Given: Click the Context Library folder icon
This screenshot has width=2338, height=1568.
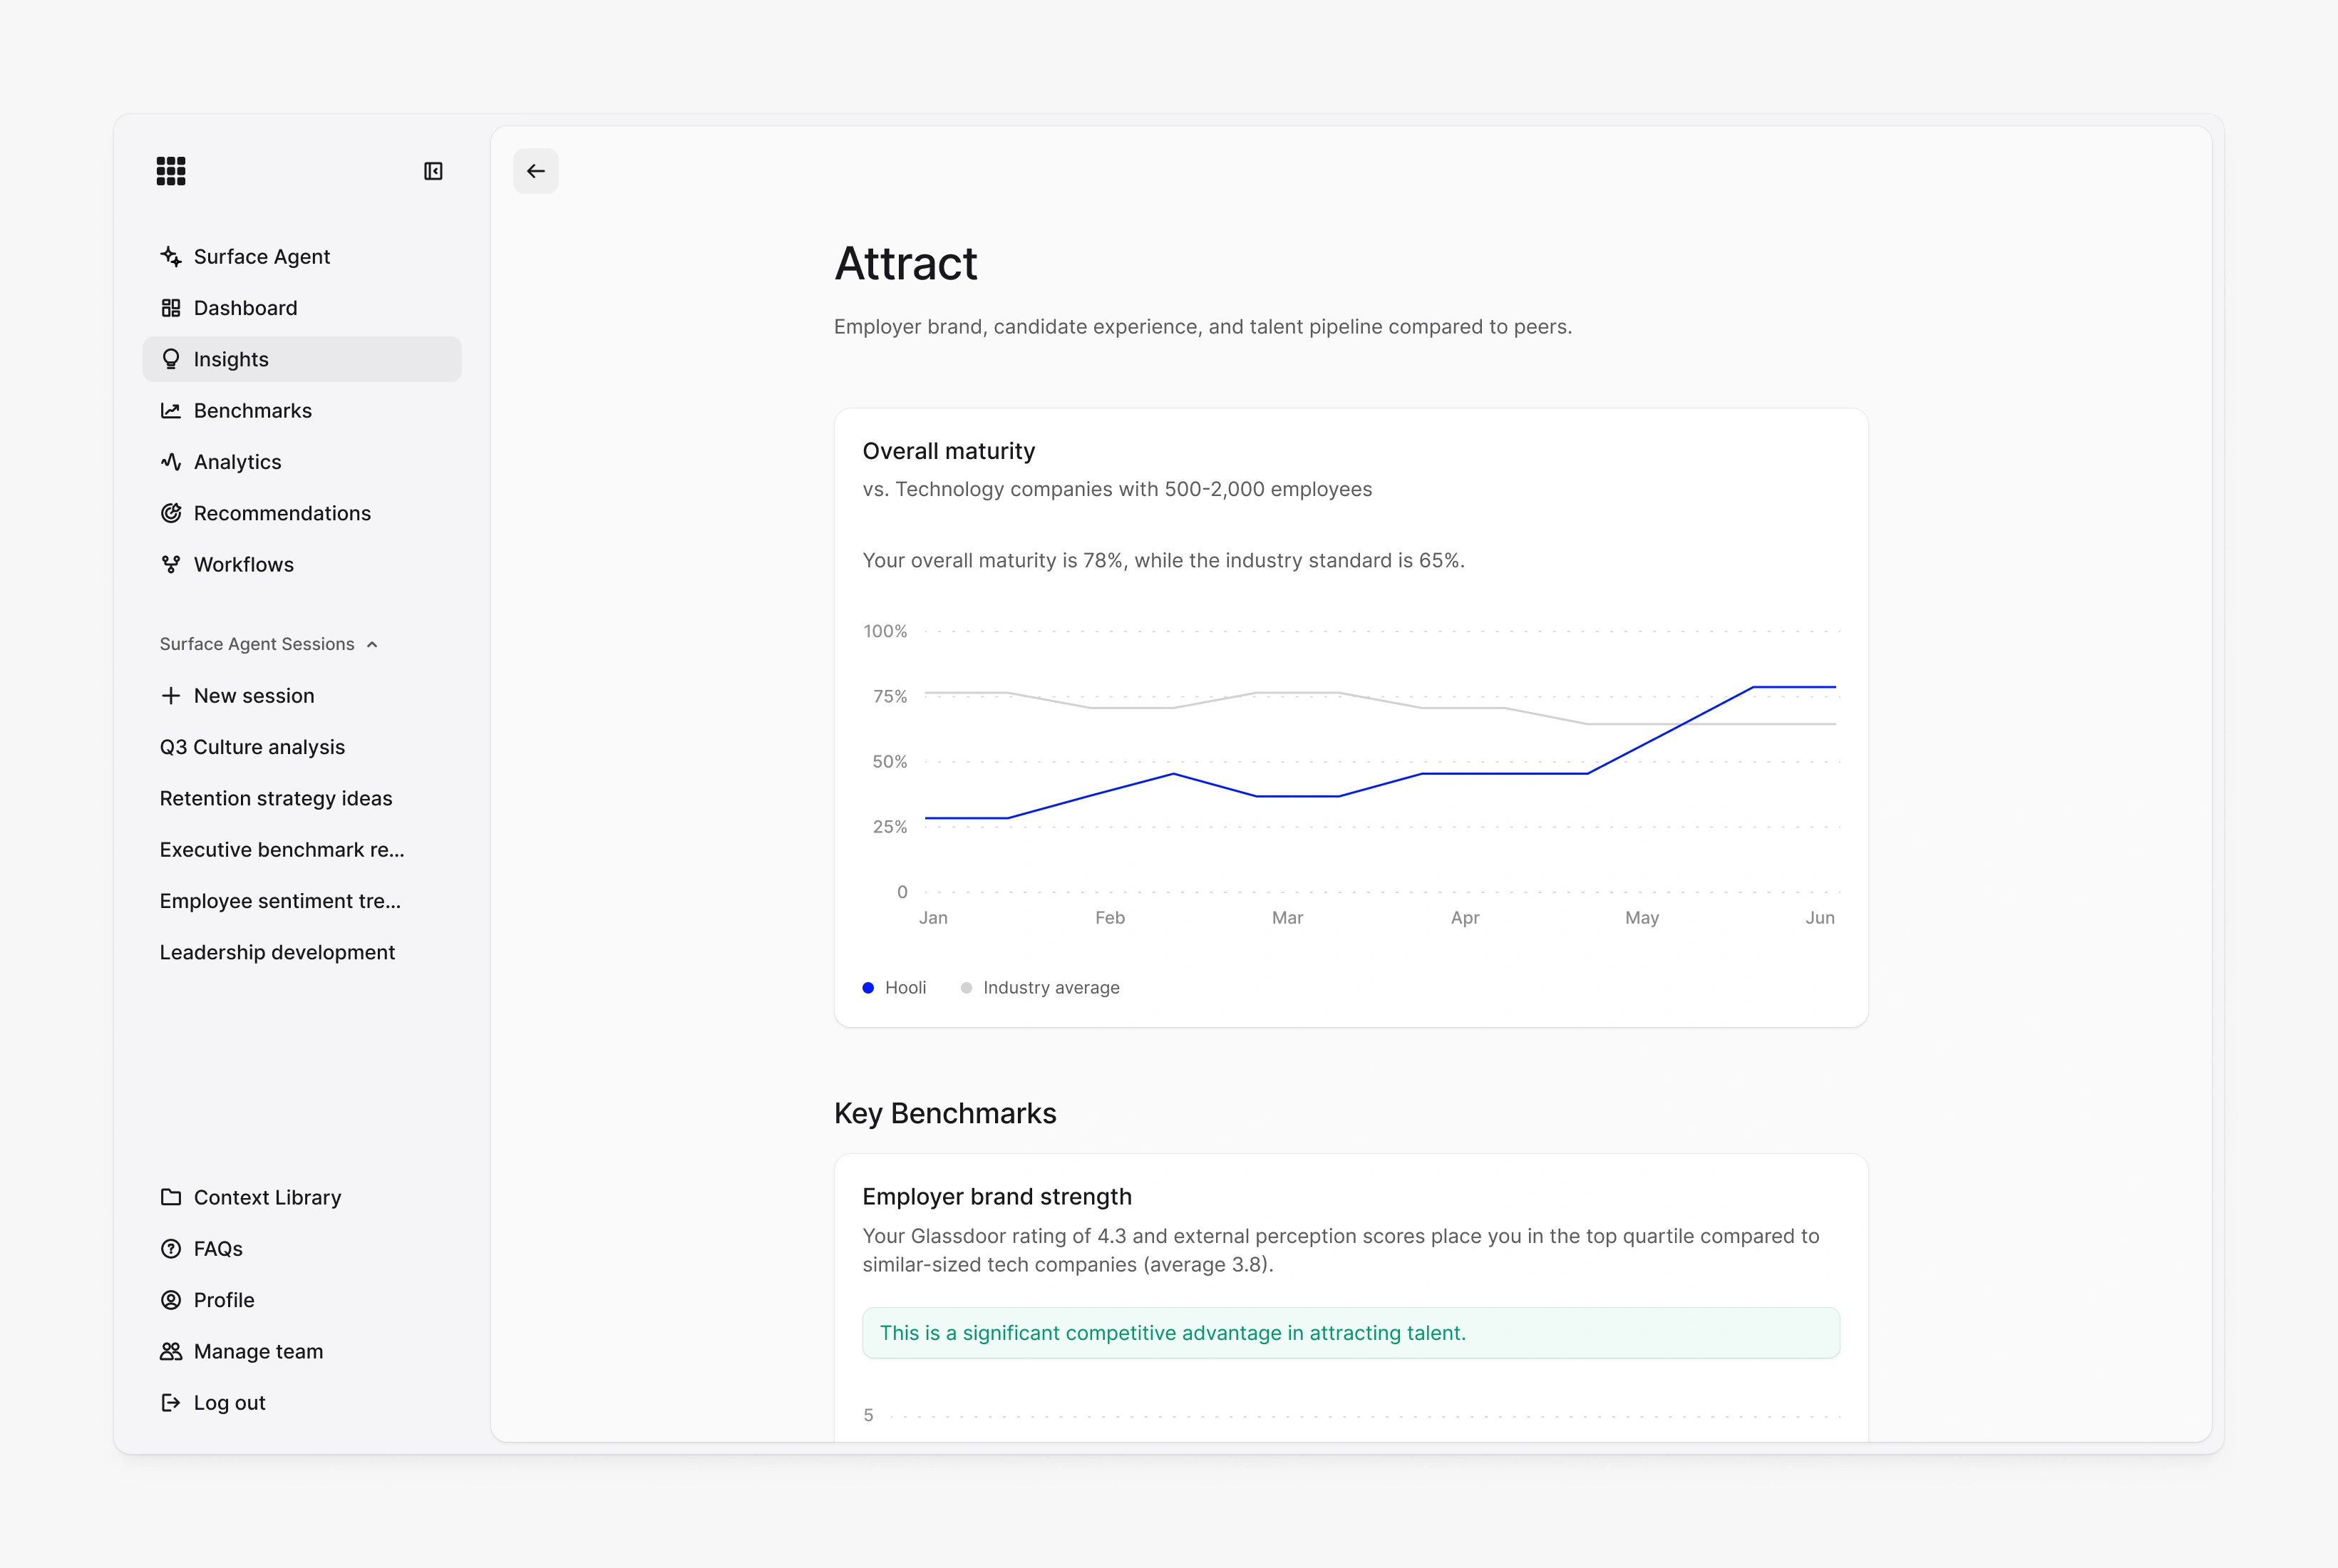Looking at the screenshot, I should tap(171, 1198).
